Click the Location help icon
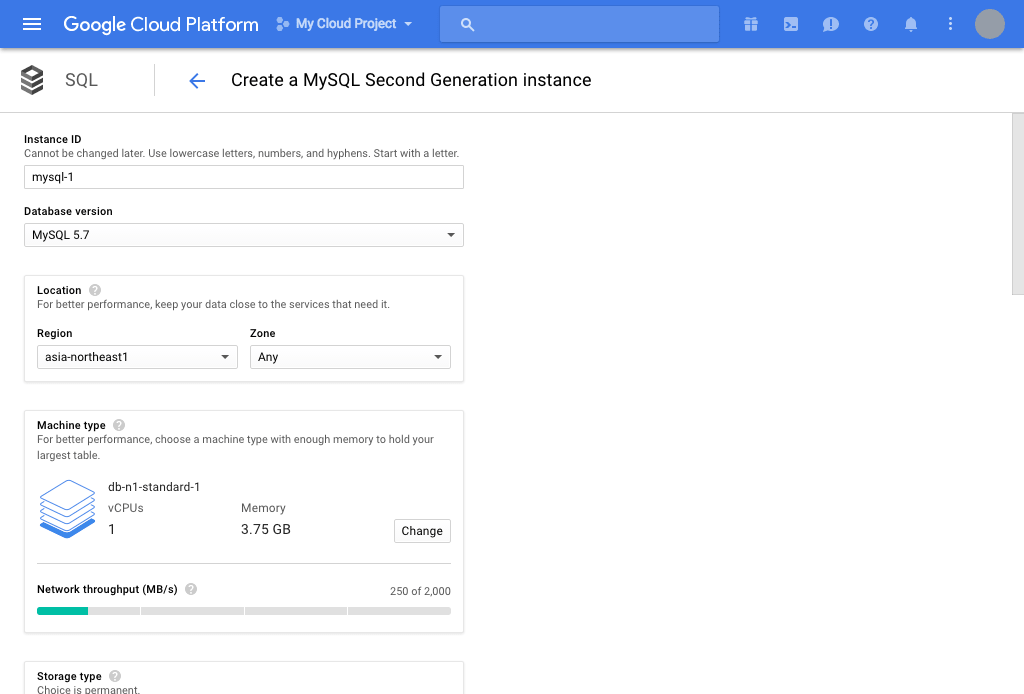 95,290
